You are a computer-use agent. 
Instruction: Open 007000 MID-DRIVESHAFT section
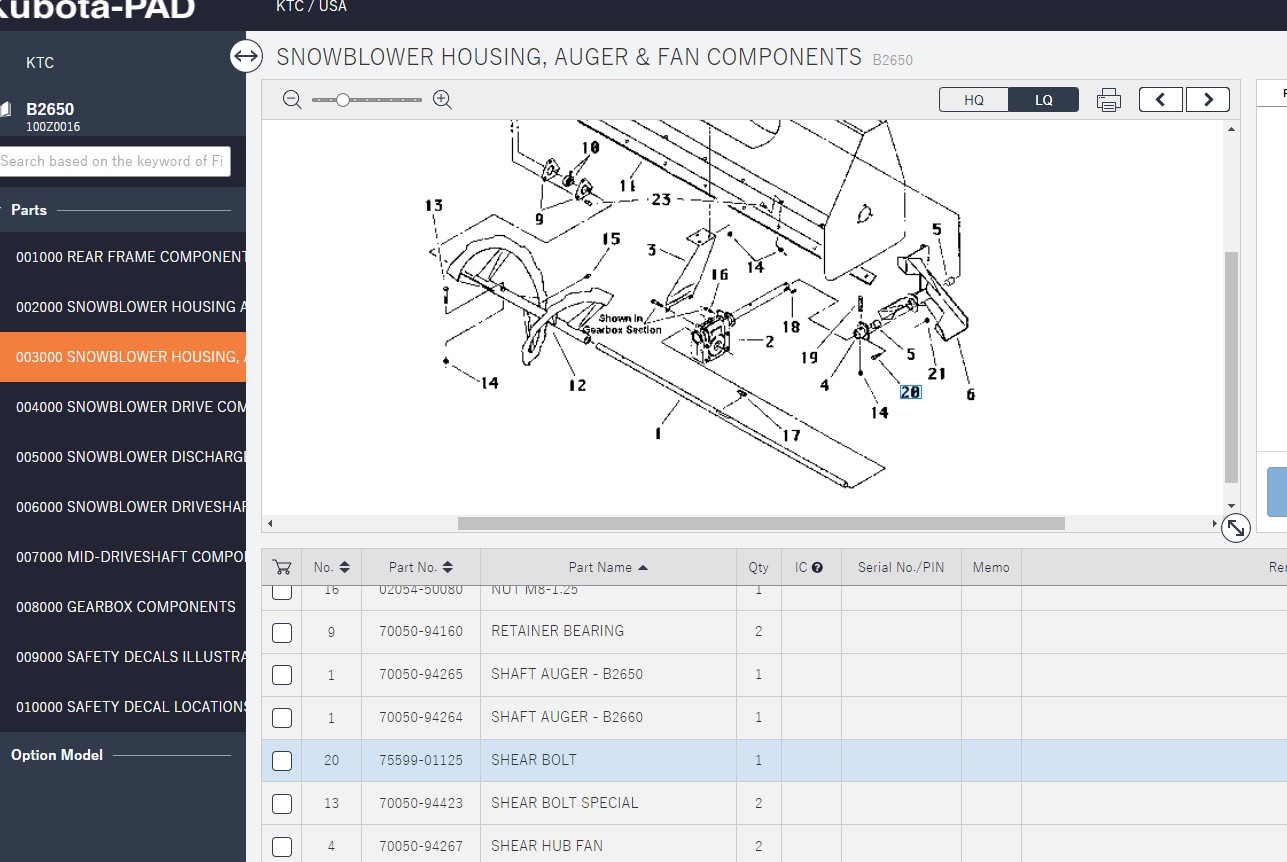coord(123,557)
